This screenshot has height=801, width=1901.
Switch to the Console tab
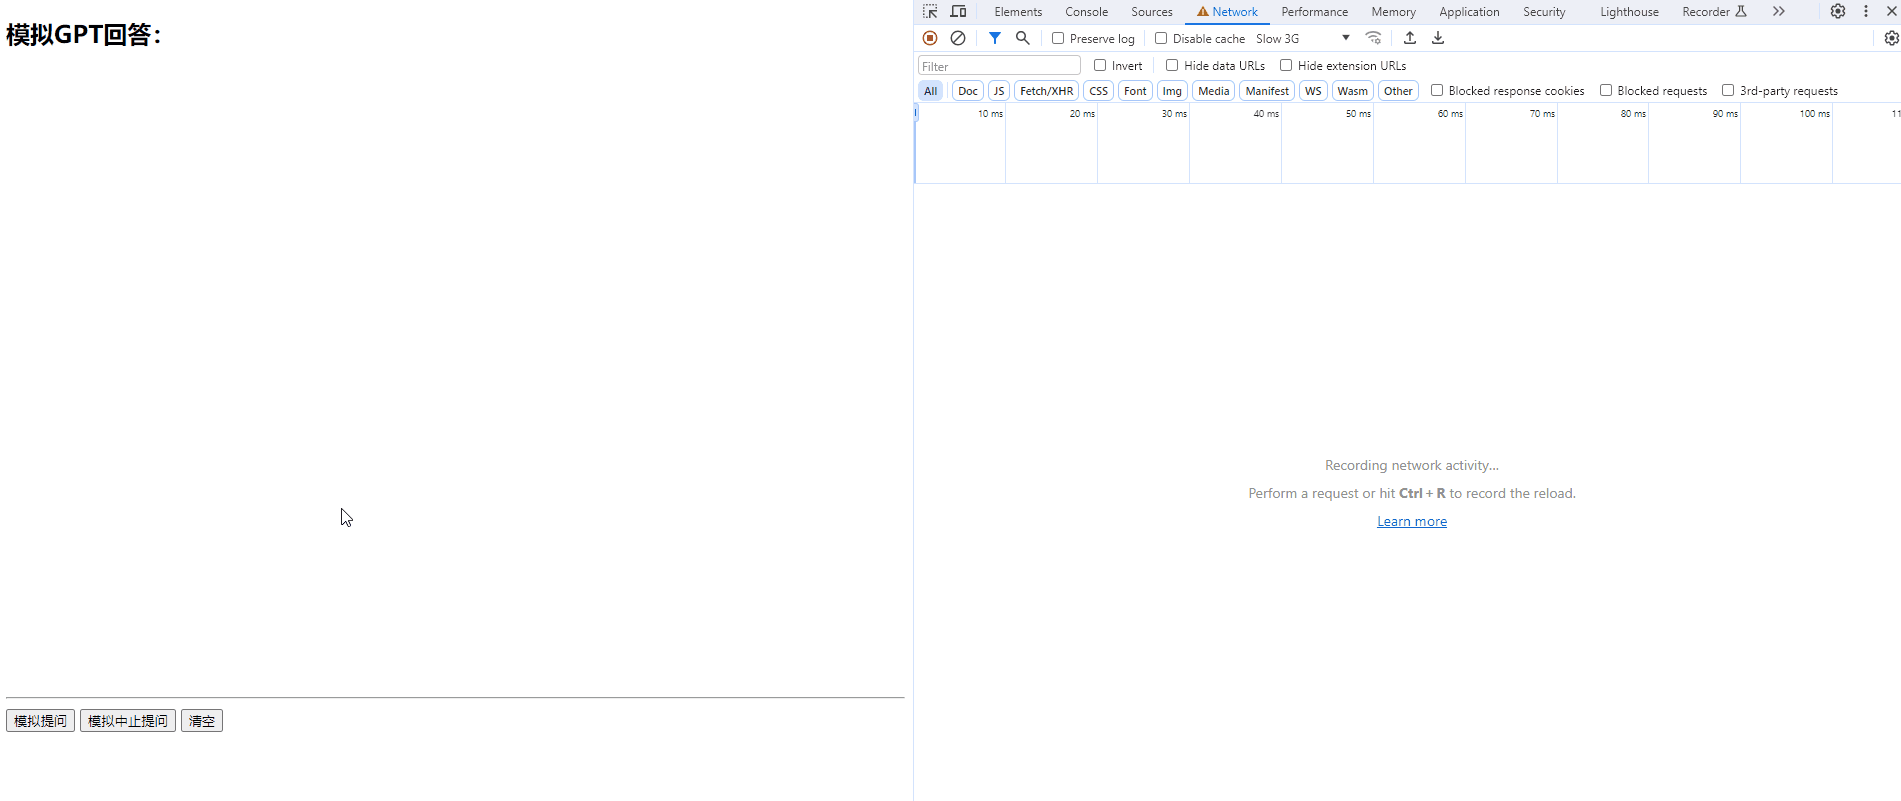click(x=1086, y=12)
